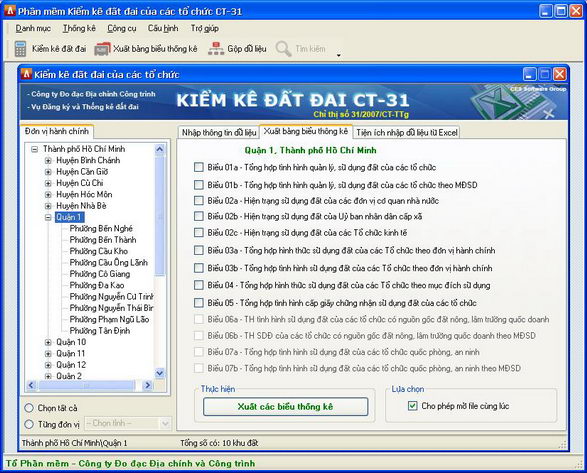Uncheck Cho phép mở file cùng lúc
The height and width of the screenshot is (473, 587).
(x=412, y=406)
